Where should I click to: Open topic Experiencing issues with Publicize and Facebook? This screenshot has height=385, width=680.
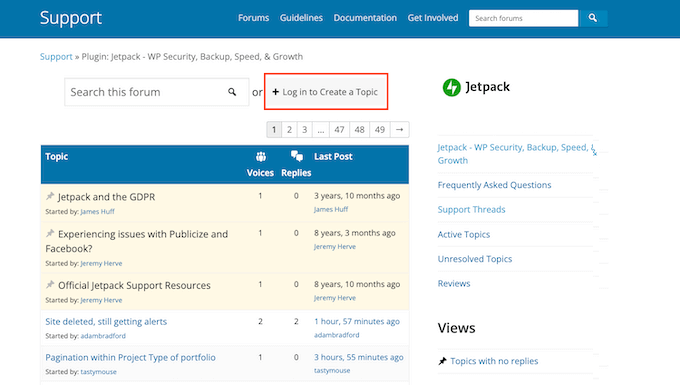pyautogui.click(x=137, y=241)
